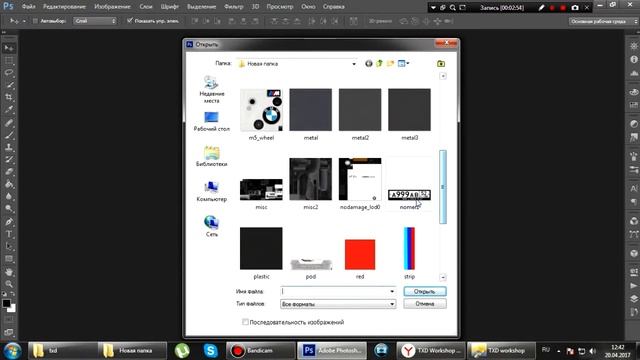Open Skype from the taskbar

tap(211, 351)
